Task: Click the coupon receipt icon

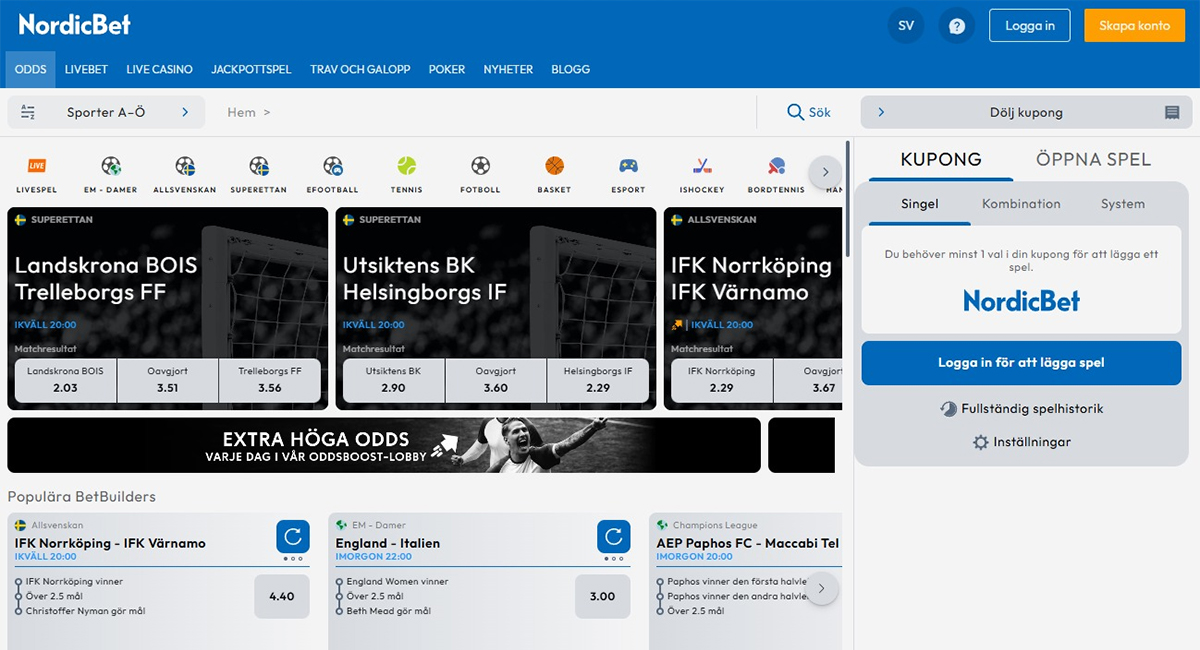Action: (1172, 113)
